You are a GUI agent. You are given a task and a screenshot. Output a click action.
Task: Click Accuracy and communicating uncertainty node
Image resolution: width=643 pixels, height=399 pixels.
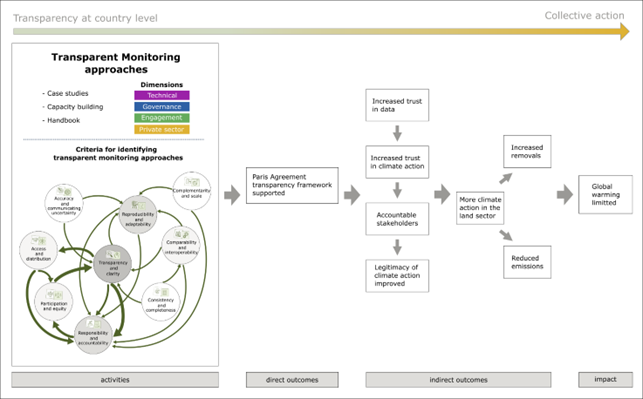(64, 203)
